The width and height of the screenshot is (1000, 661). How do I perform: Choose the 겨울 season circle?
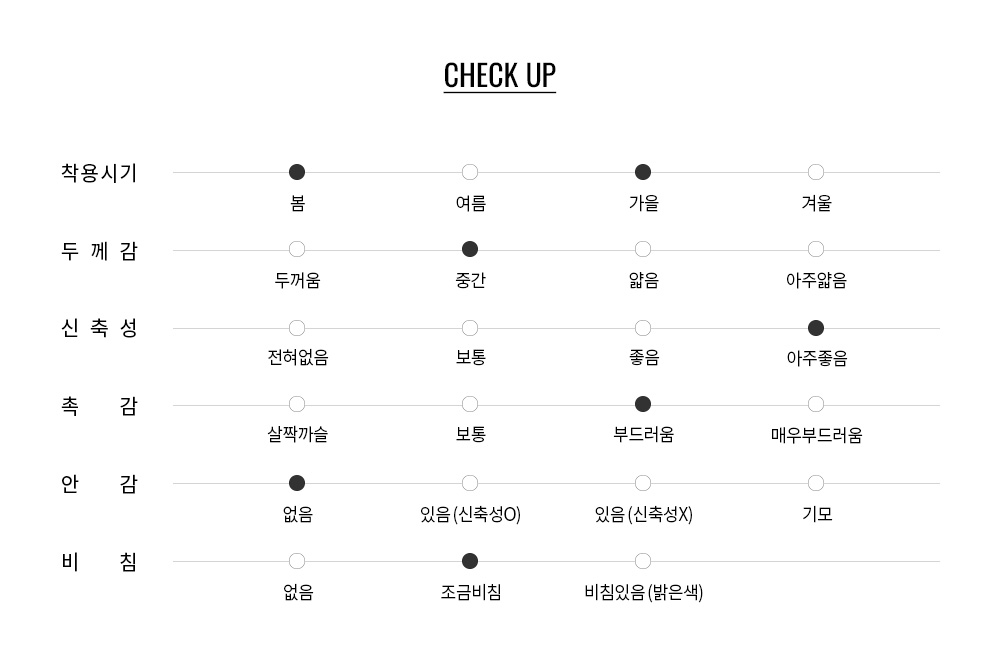(x=816, y=172)
